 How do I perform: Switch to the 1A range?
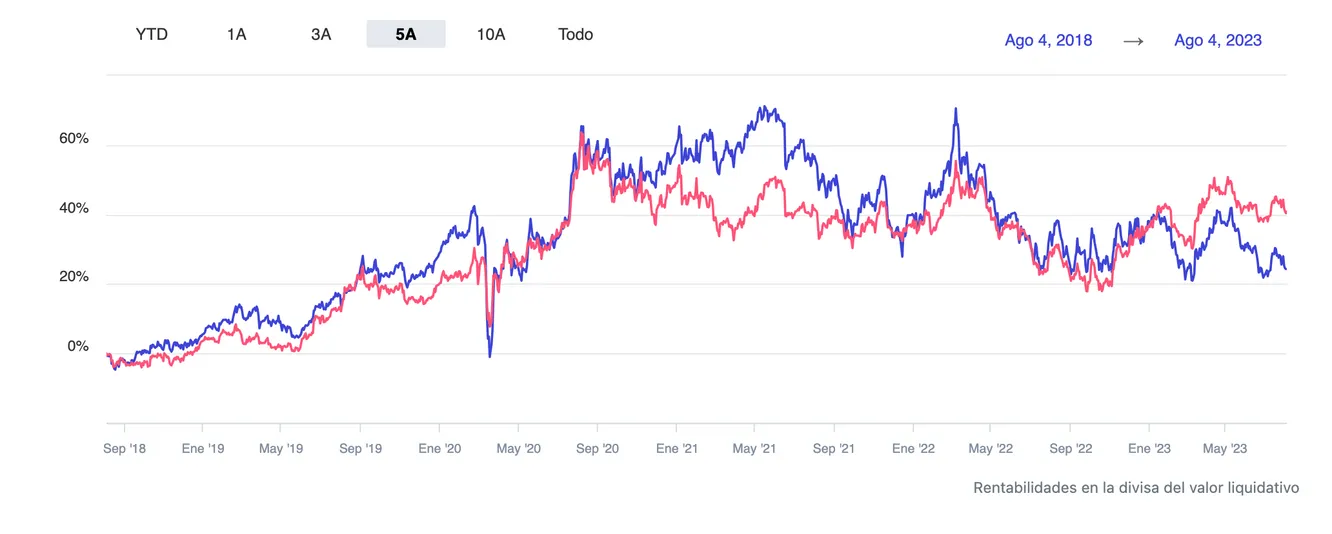point(236,34)
